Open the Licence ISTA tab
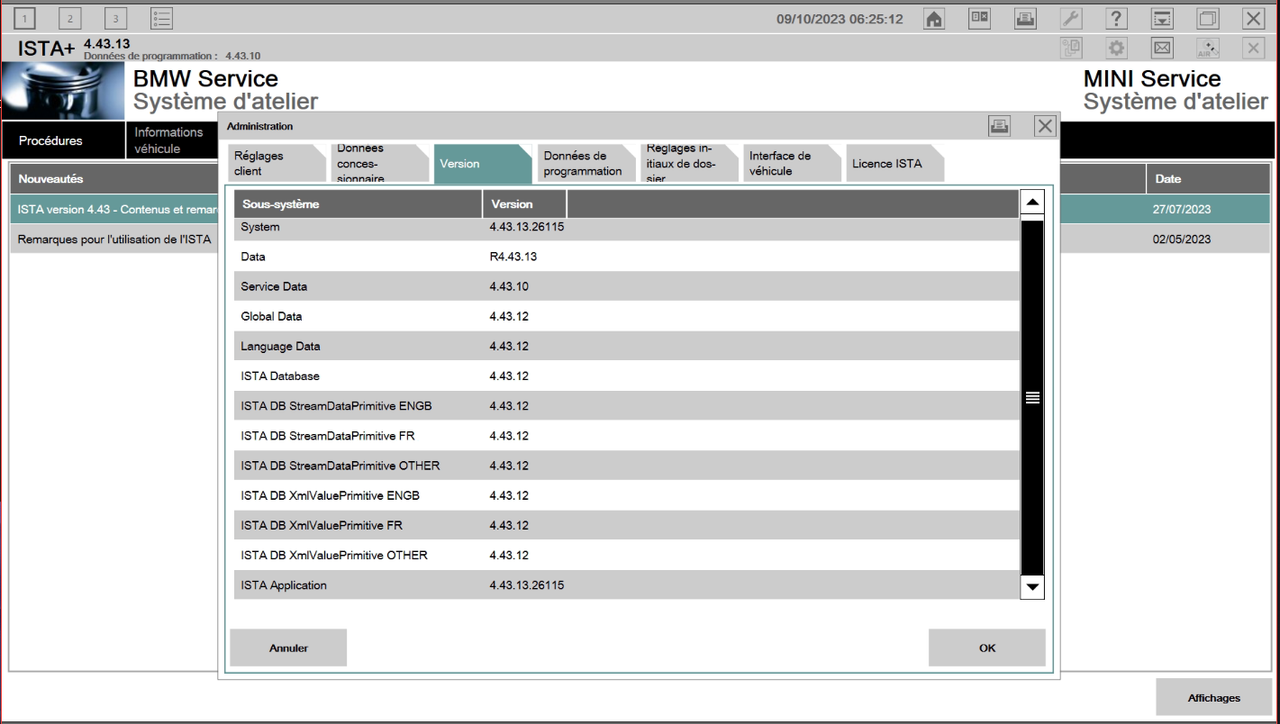Image resolution: width=1280 pixels, height=724 pixels. pos(895,163)
